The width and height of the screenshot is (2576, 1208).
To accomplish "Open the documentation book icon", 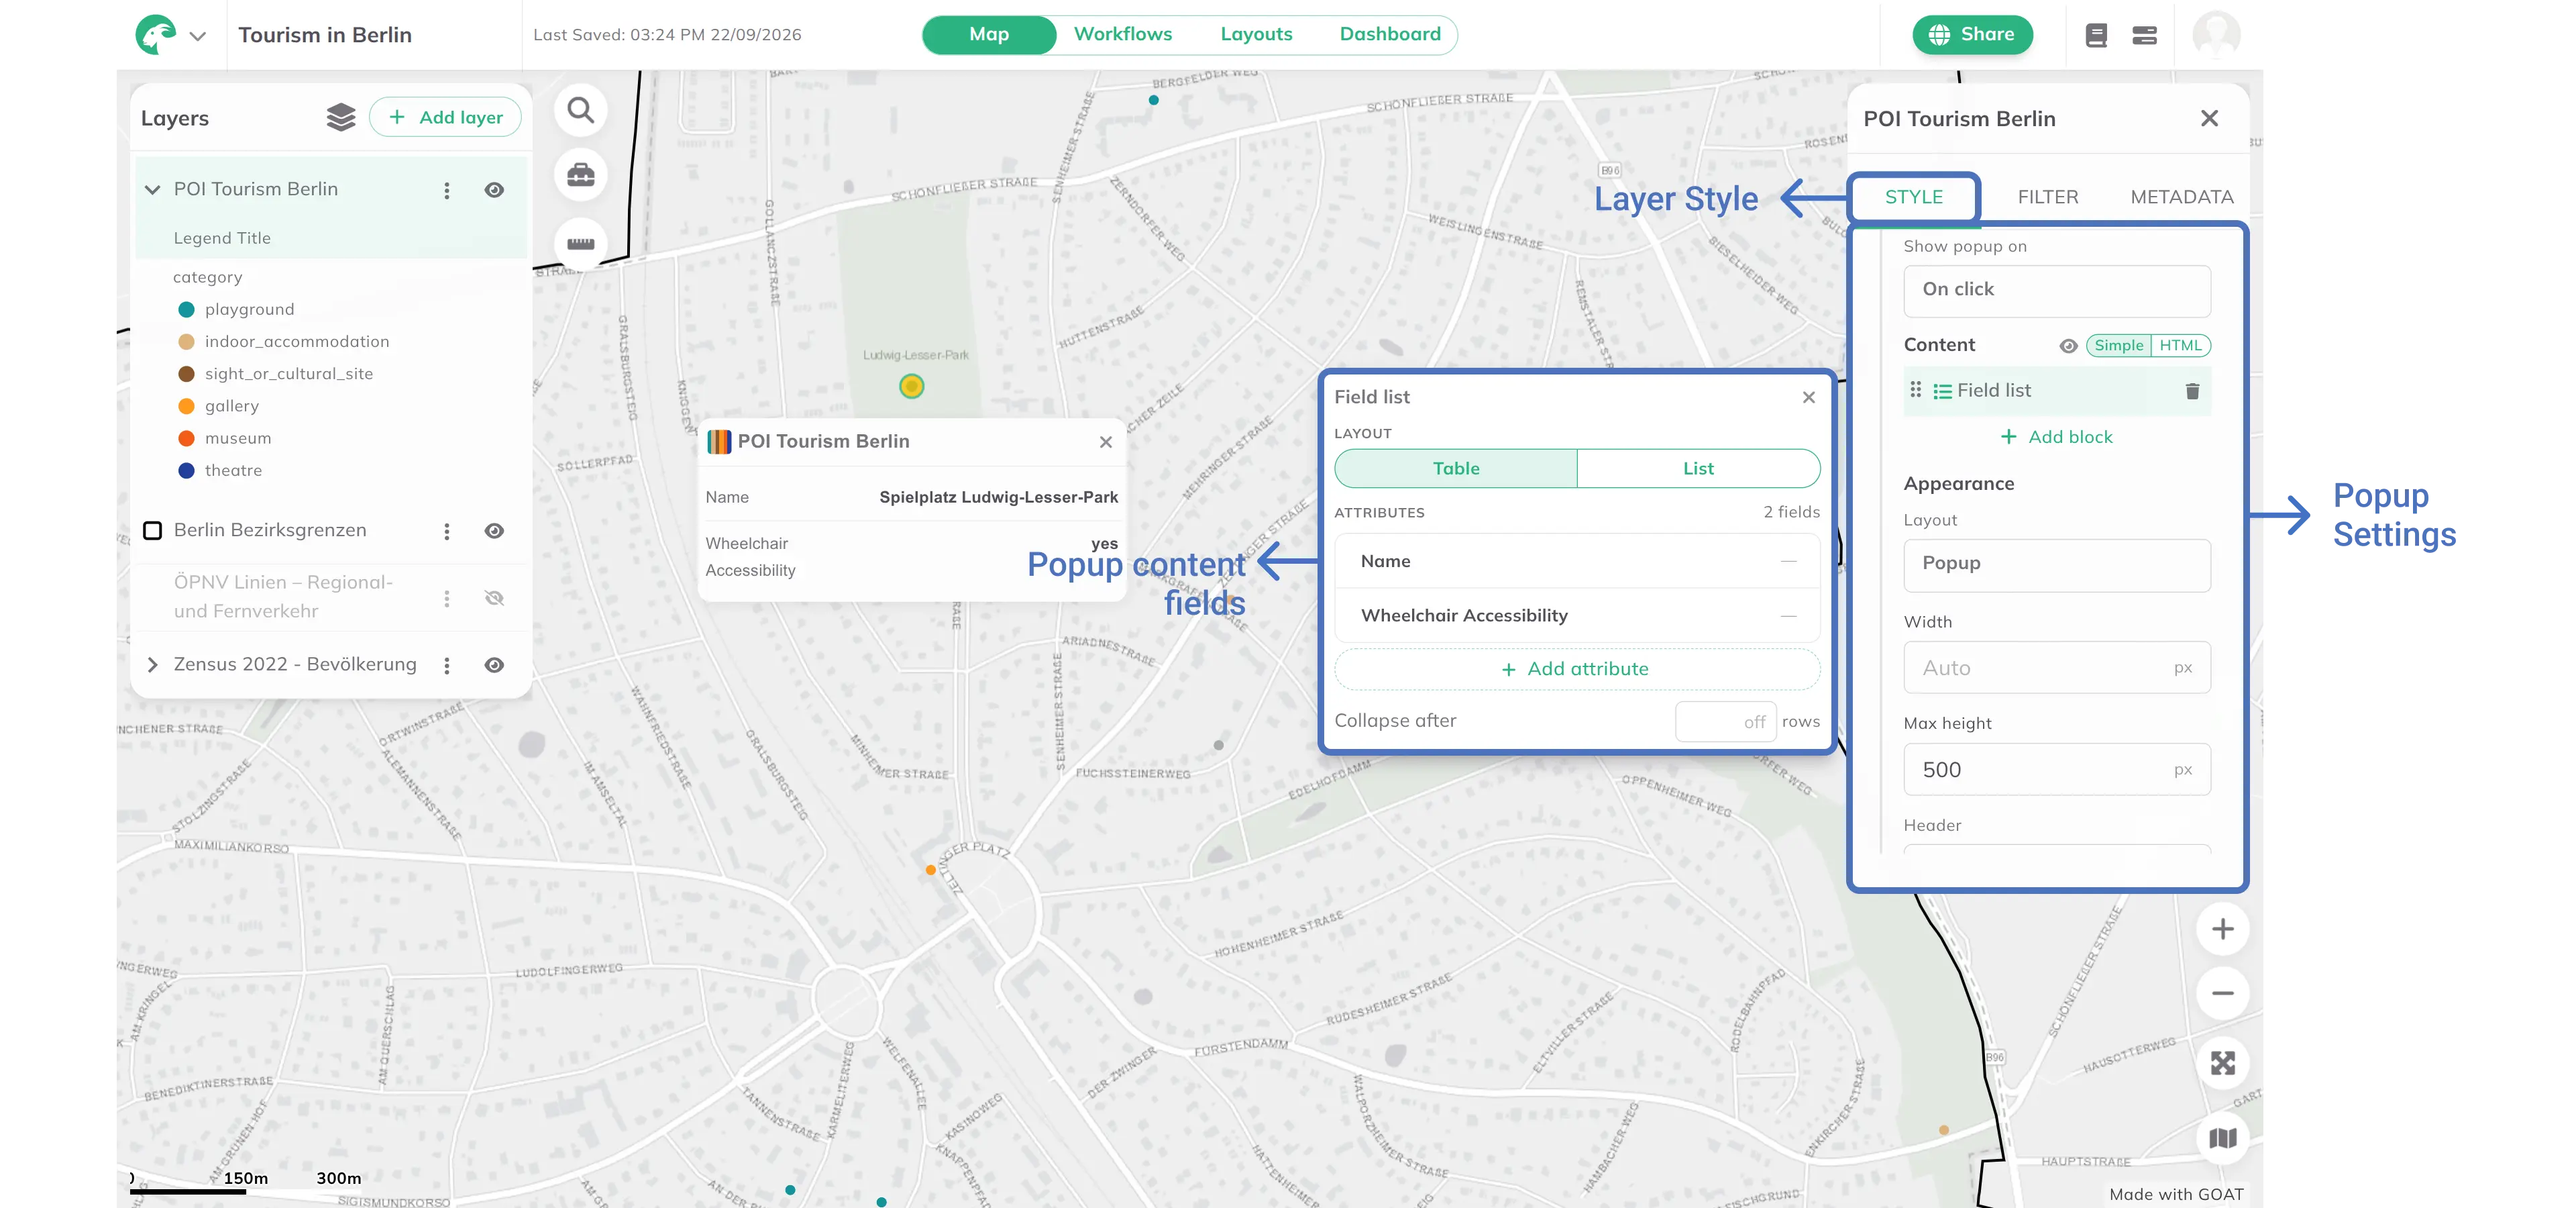I will pos(2096,35).
